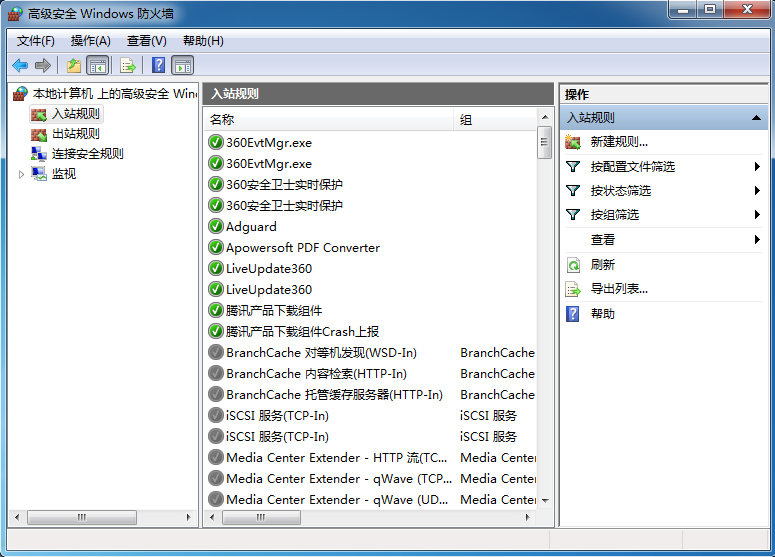Click the Help icon in the Actions pane

coord(572,314)
